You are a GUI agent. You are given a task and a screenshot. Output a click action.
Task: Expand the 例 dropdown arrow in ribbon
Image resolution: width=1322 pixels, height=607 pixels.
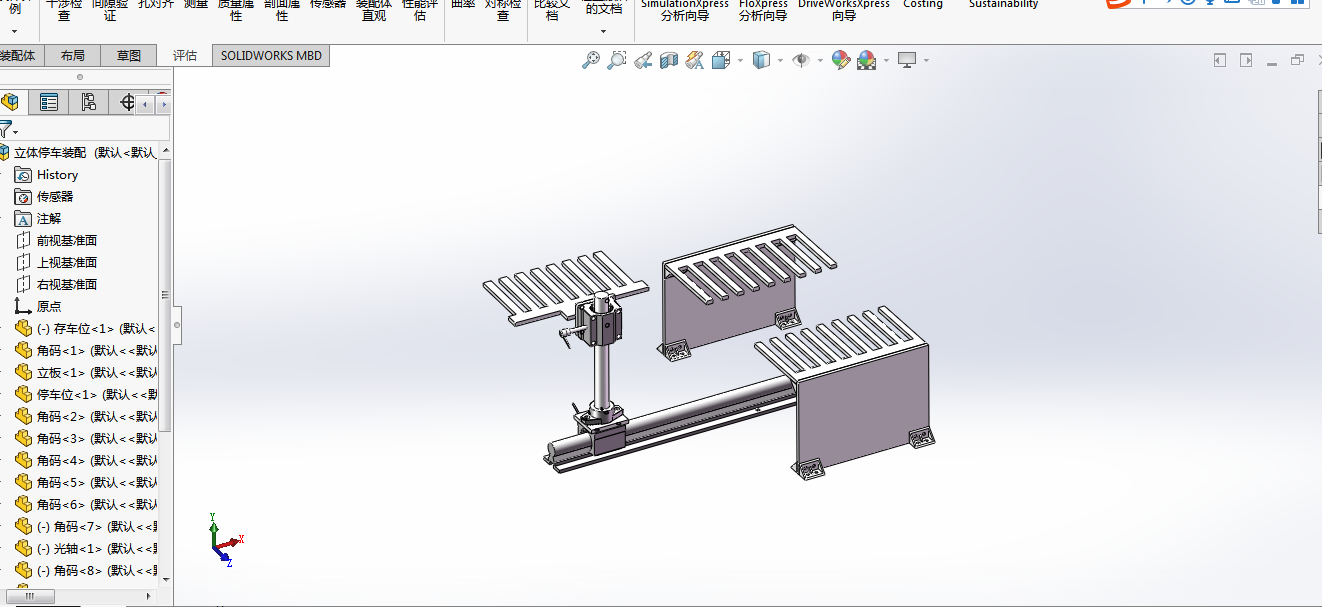(x=14, y=31)
